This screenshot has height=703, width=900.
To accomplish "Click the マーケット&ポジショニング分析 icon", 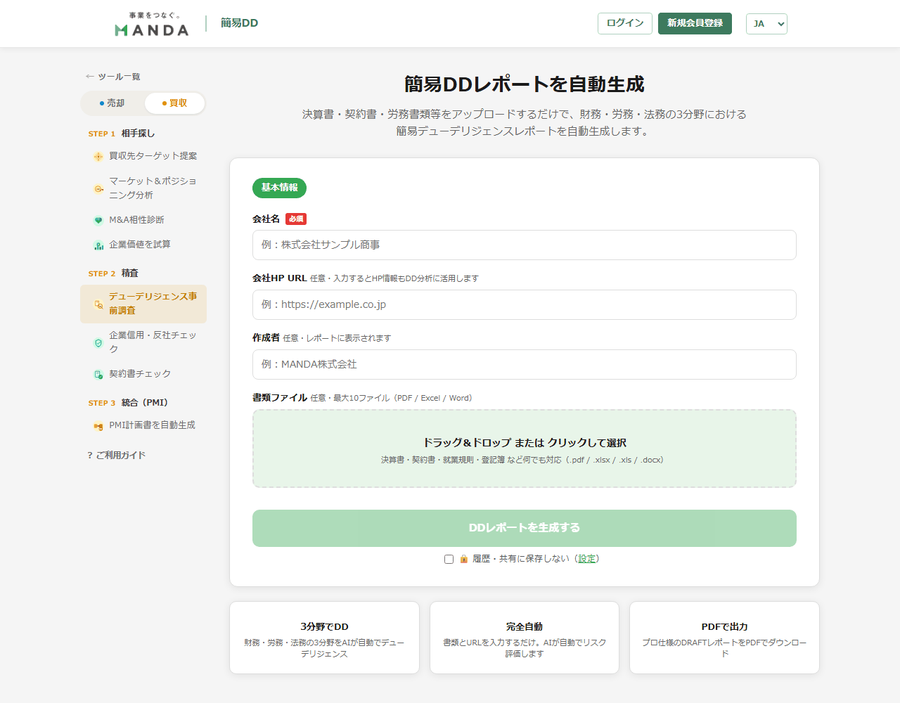I will pos(98,189).
